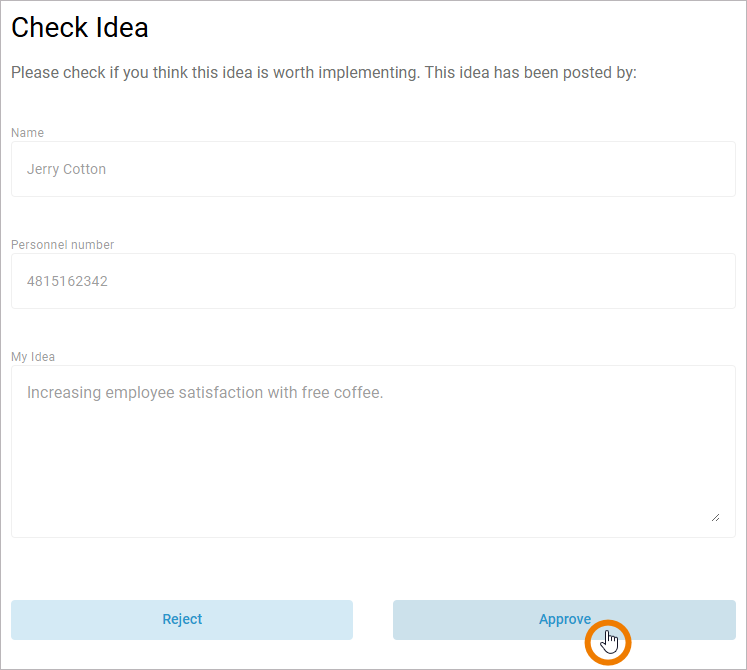Click the "Name" field label
Image resolution: width=747 pixels, height=670 pixels.
[27, 133]
